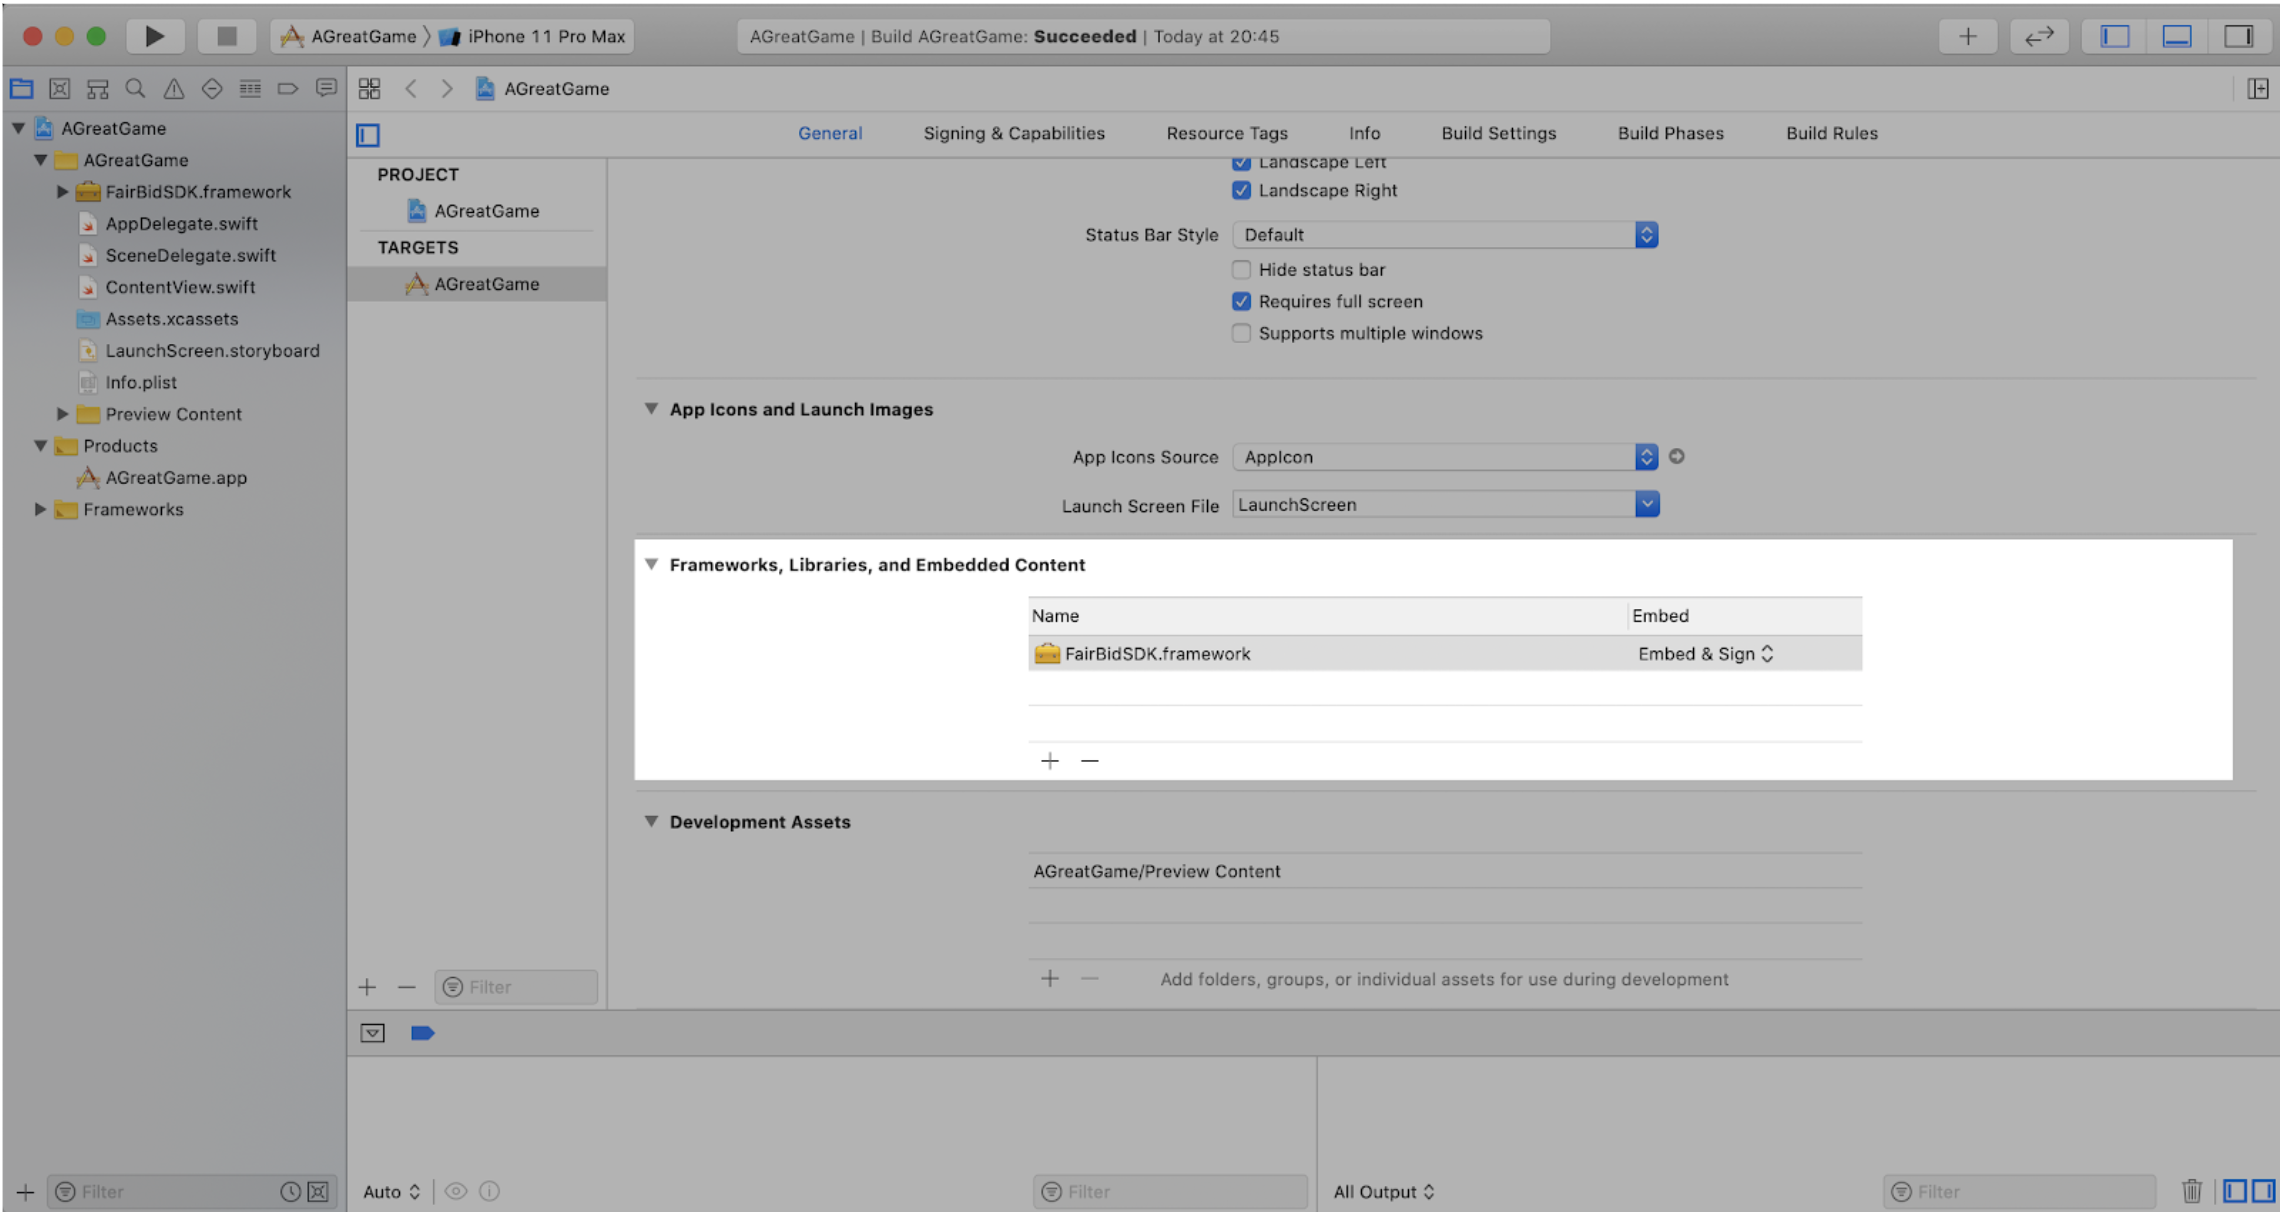Hide the project and targets list
Screen dimensions: 2280x1212
tap(368, 134)
